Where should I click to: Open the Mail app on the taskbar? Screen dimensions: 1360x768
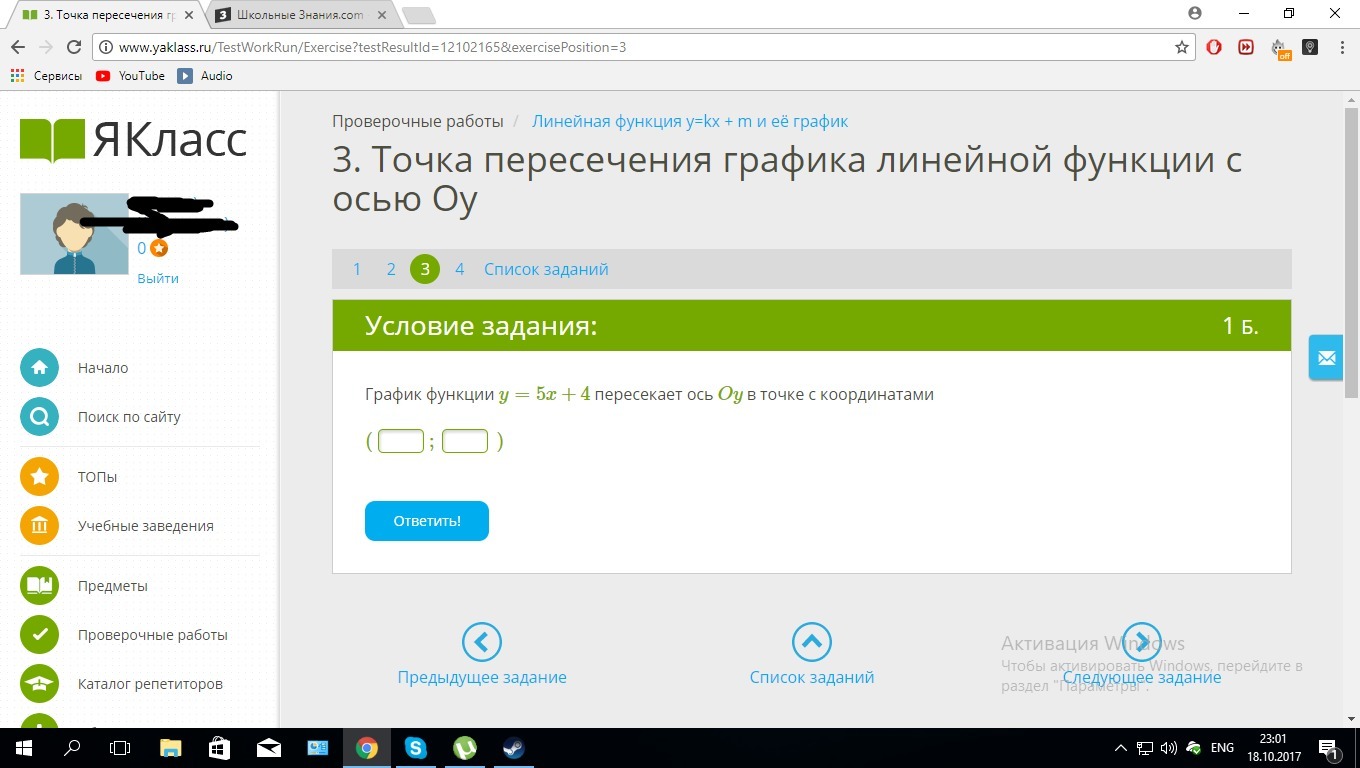tap(269, 748)
